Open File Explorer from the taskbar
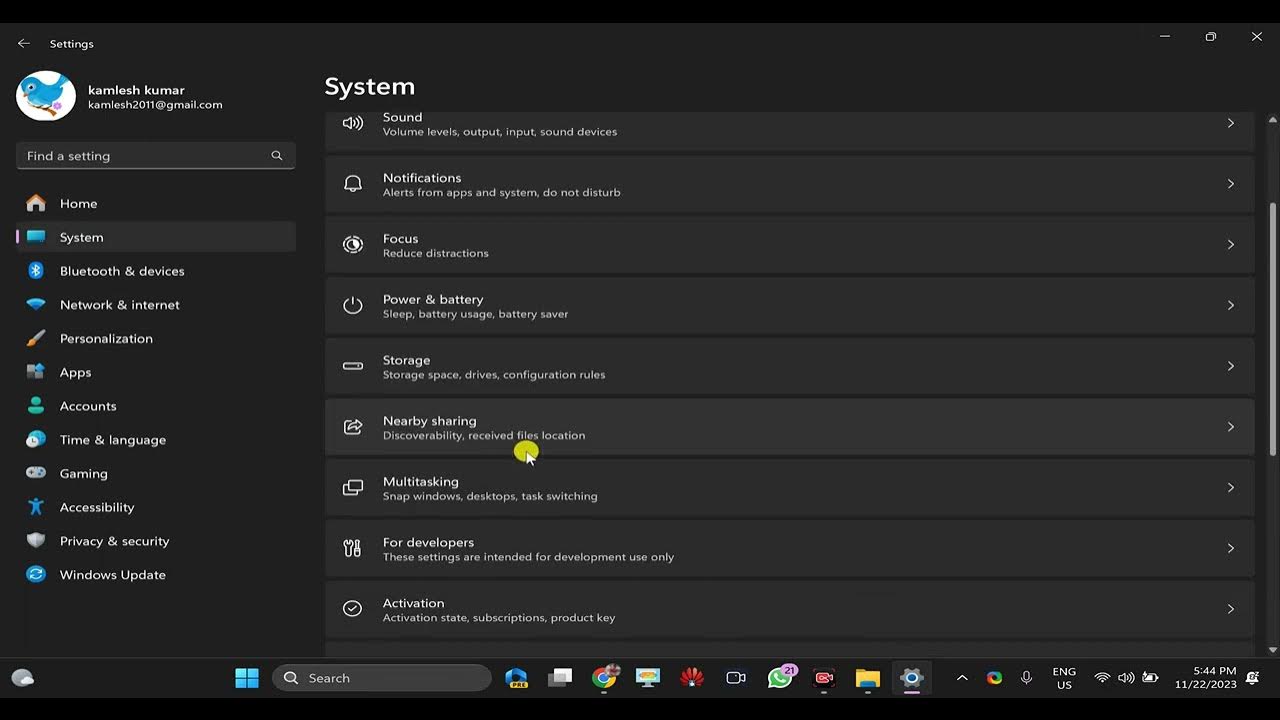 (867, 678)
